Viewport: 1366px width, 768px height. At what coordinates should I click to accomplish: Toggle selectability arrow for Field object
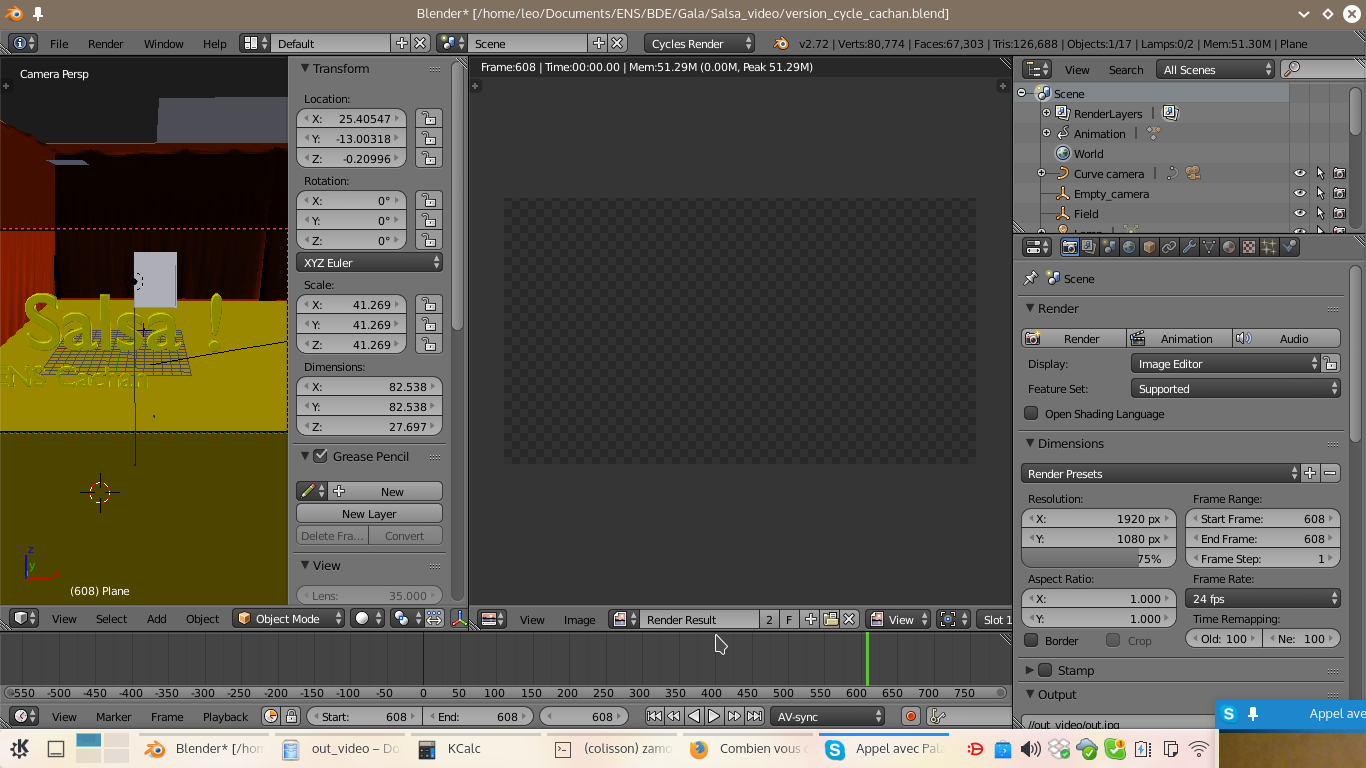(x=1319, y=213)
